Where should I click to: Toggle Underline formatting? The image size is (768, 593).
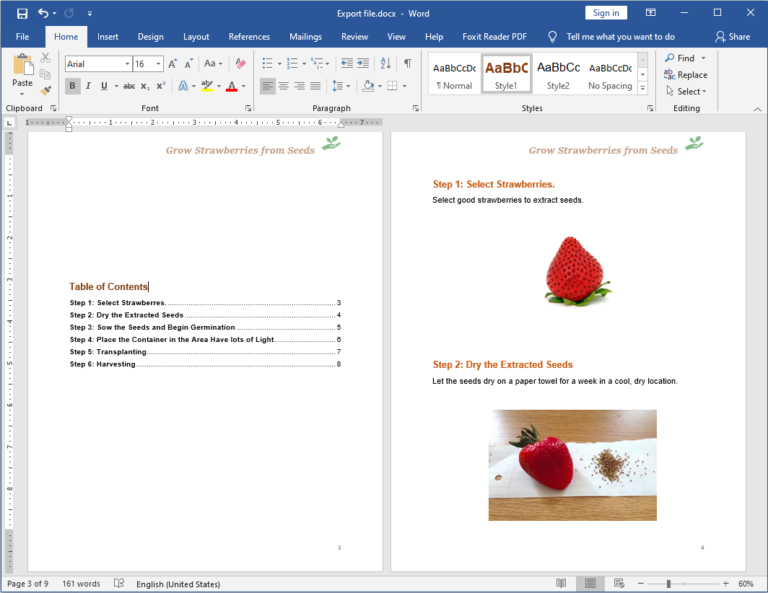click(104, 86)
